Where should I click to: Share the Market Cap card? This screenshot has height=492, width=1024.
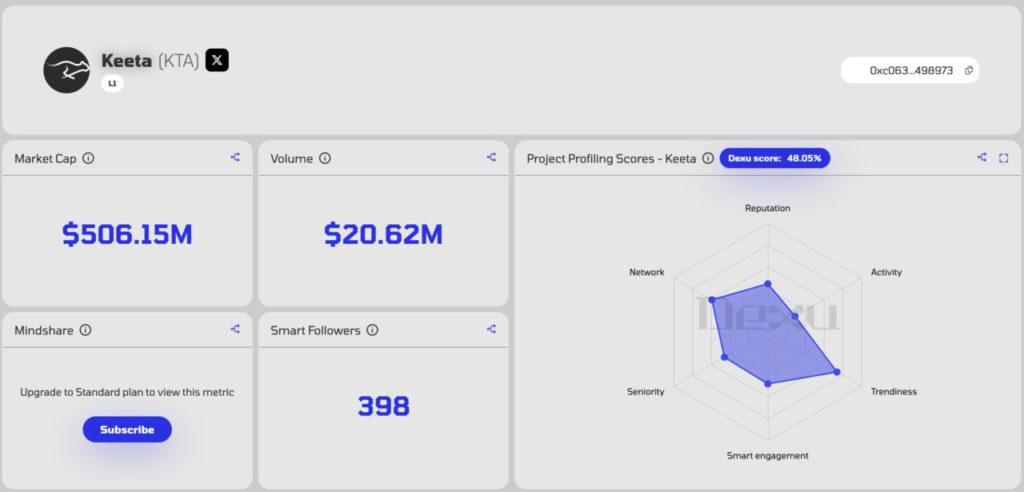(x=235, y=157)
